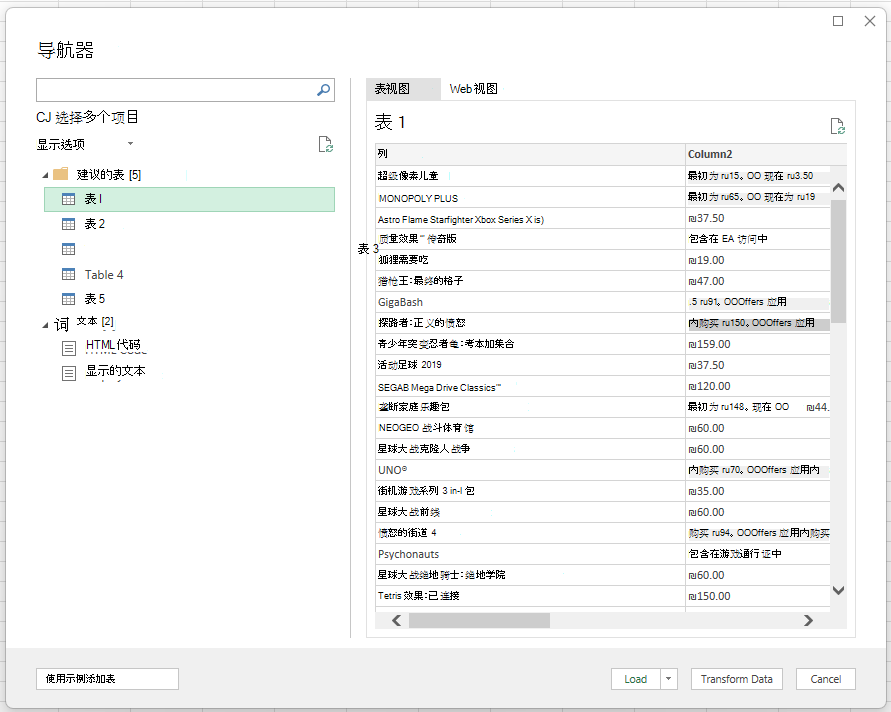Switch to the Web 视图 tab

tap(473, 89)
